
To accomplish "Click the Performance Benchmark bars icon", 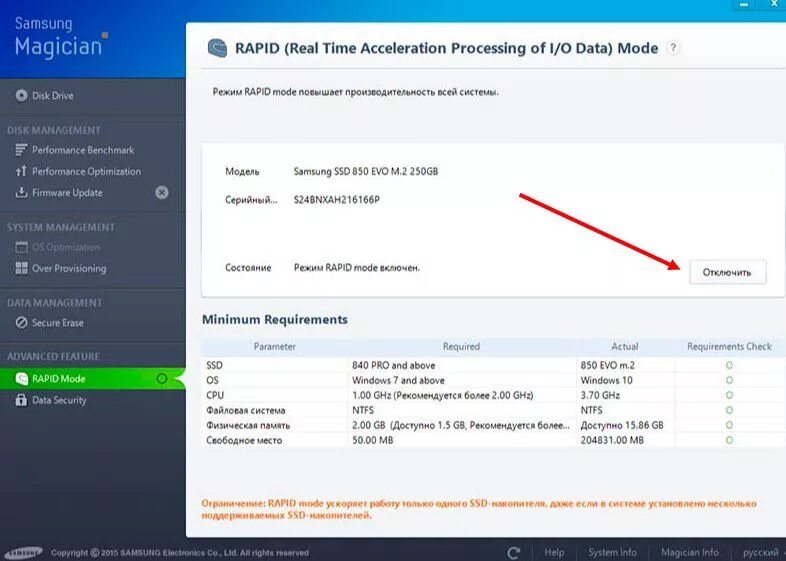I will pyautogui.click(x=21, y=150).
